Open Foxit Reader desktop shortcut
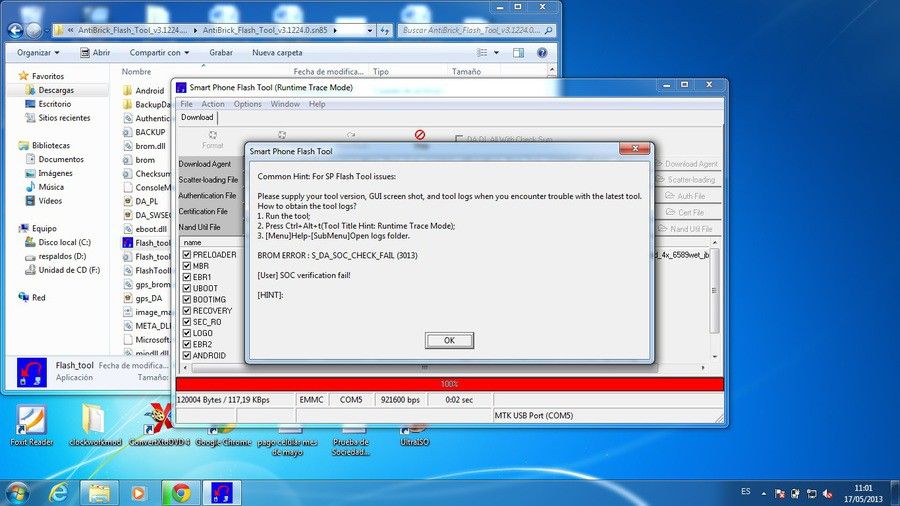900x506 pixels. [x=32, y=425]
